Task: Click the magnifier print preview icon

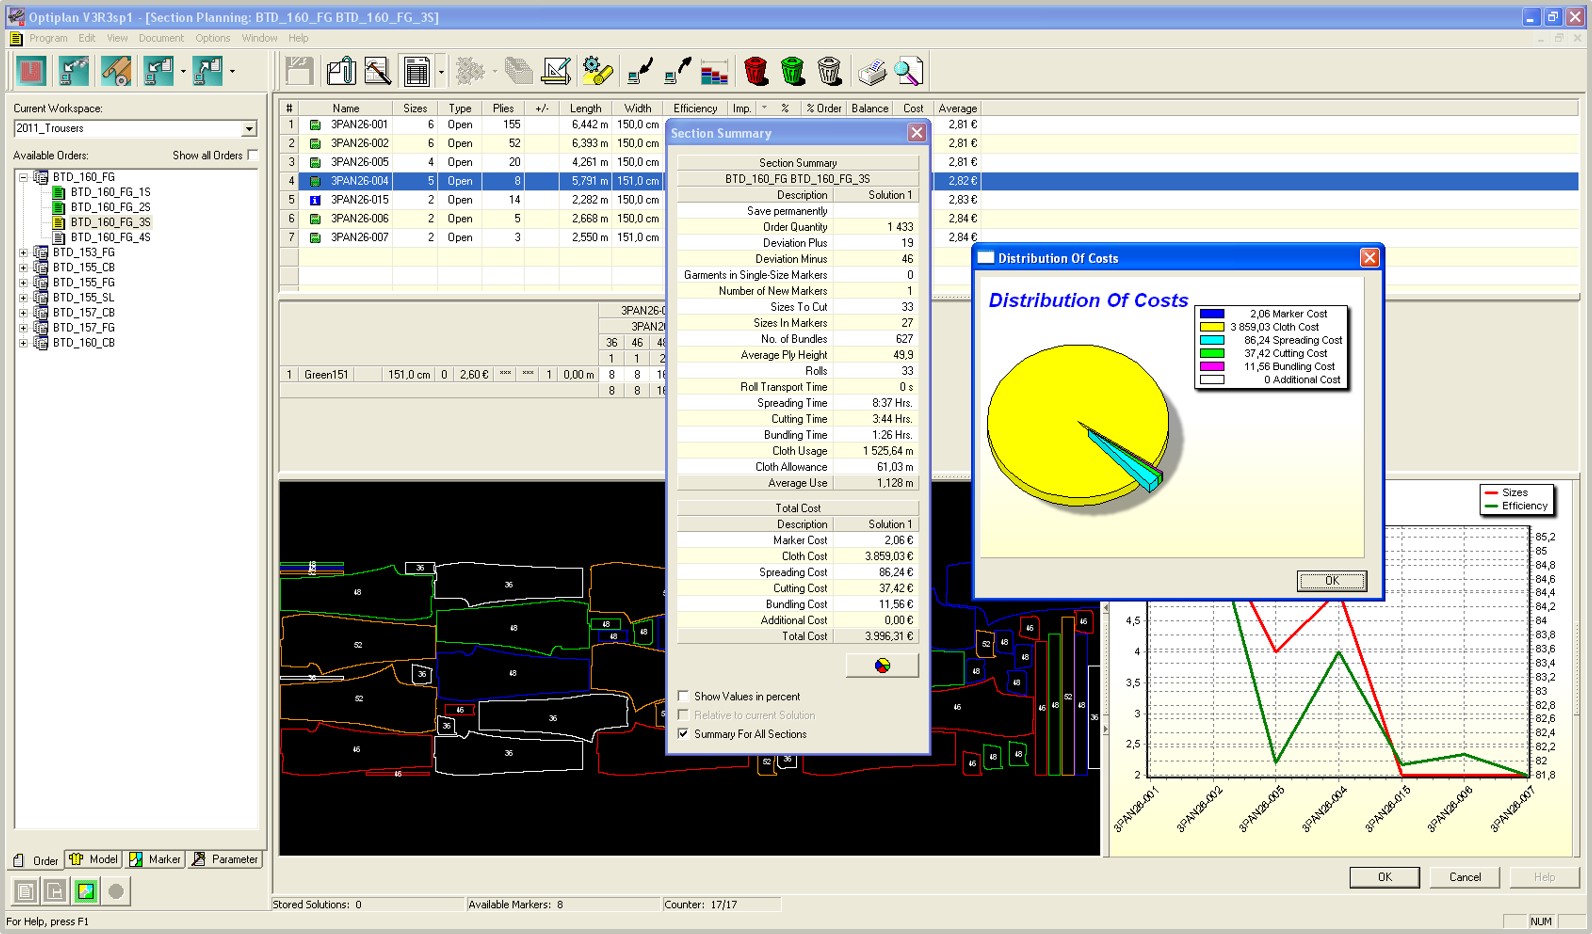Action: [908, 71]
